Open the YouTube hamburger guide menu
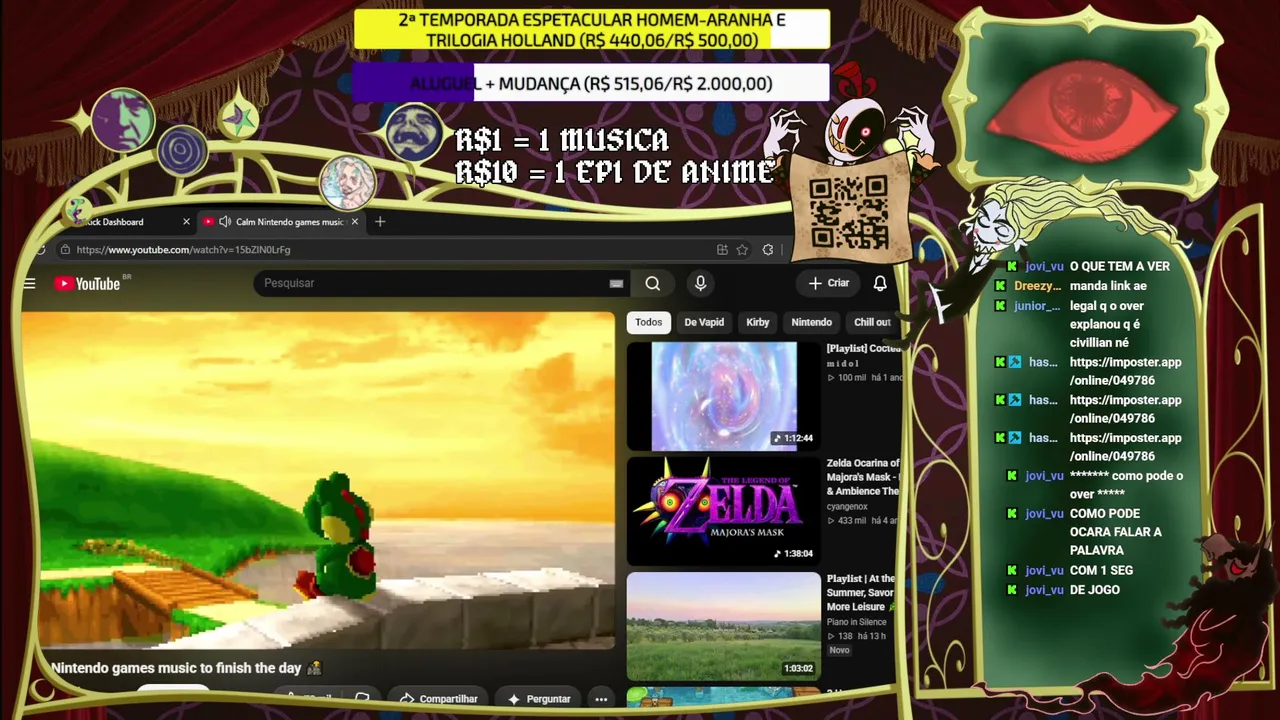Image resolution: width=1280 pixels, height=720 pixels. [x=29, y=284]
